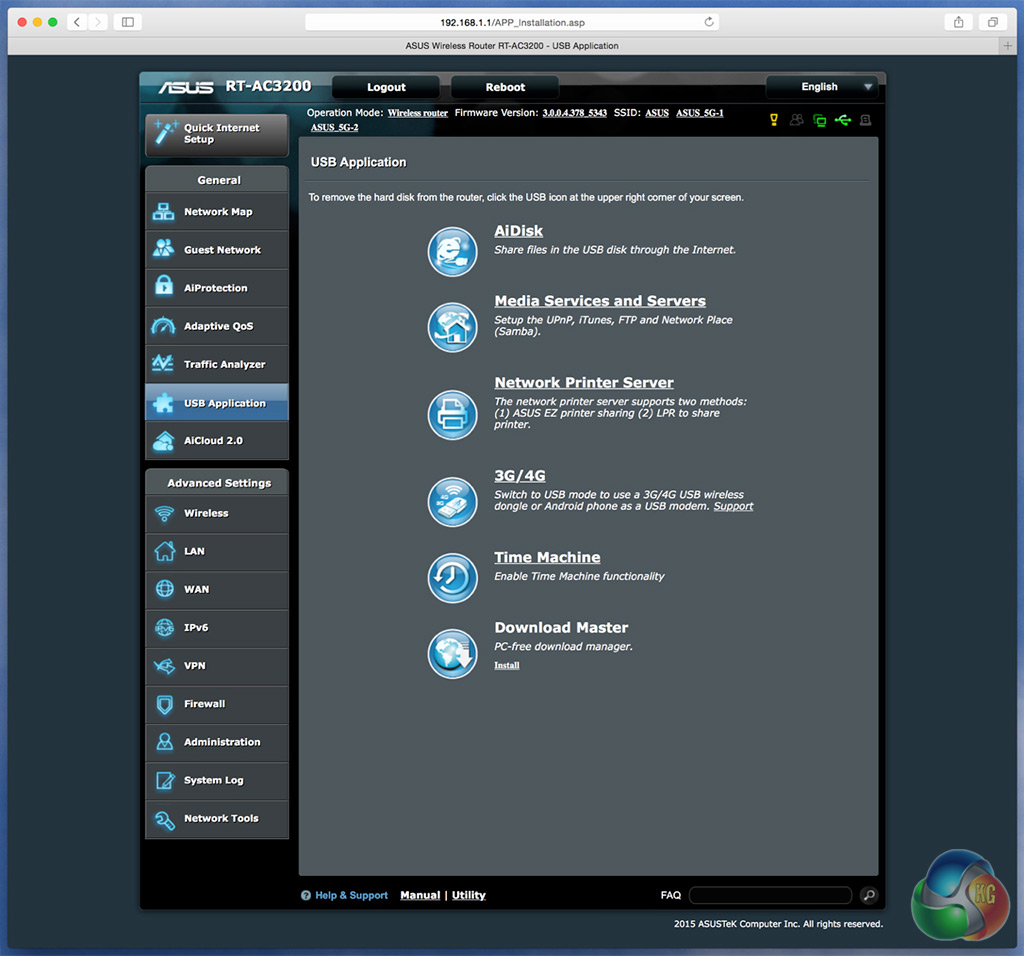Image resolution: width=1024 pixels, height=956 pixels.
Task: Reload page using Safari refresh icon
Action: [709, 22]
